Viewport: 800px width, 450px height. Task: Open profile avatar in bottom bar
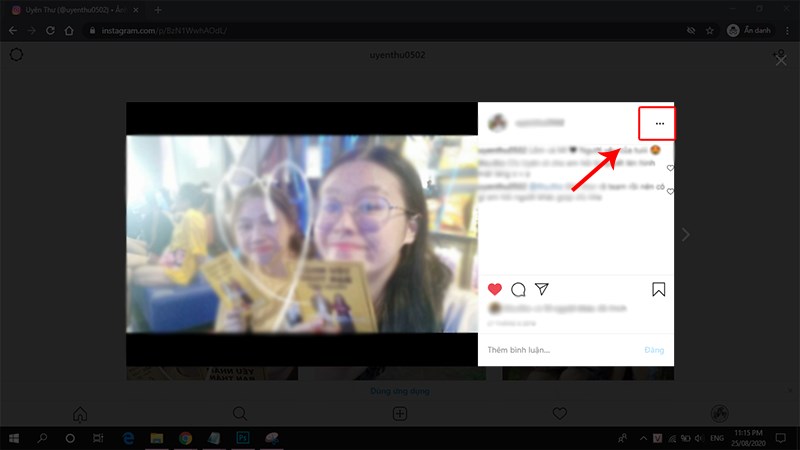click(x=719, y=414)
